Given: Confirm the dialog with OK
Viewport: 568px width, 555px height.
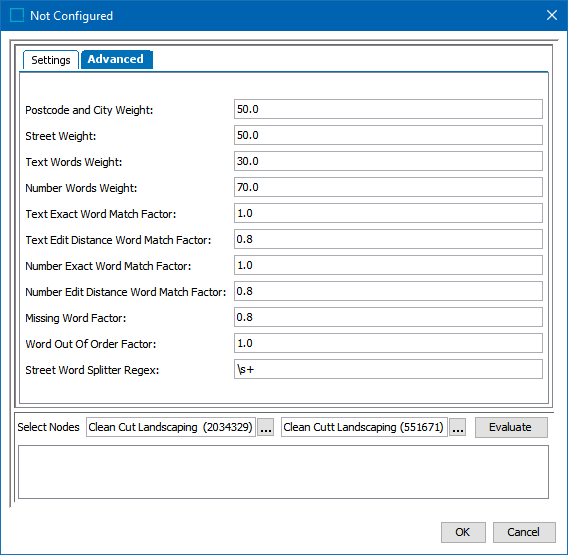Looking at the screenshot, I should pyautogui.click(x=463, y=532).
